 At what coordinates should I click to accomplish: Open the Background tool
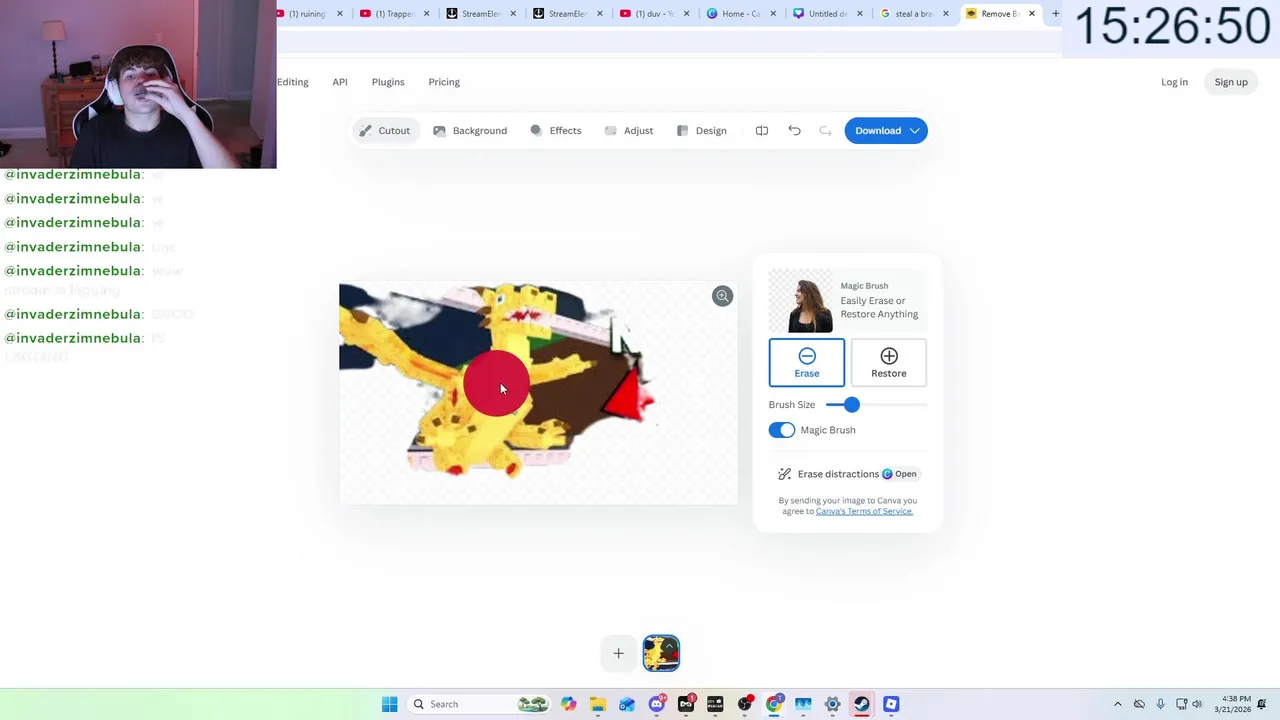[470, 131]
